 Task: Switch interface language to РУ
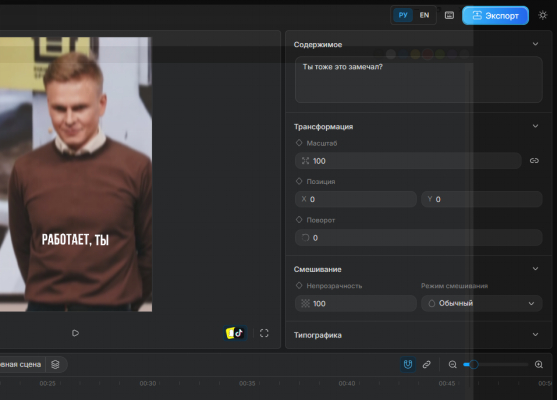point(403,15)
